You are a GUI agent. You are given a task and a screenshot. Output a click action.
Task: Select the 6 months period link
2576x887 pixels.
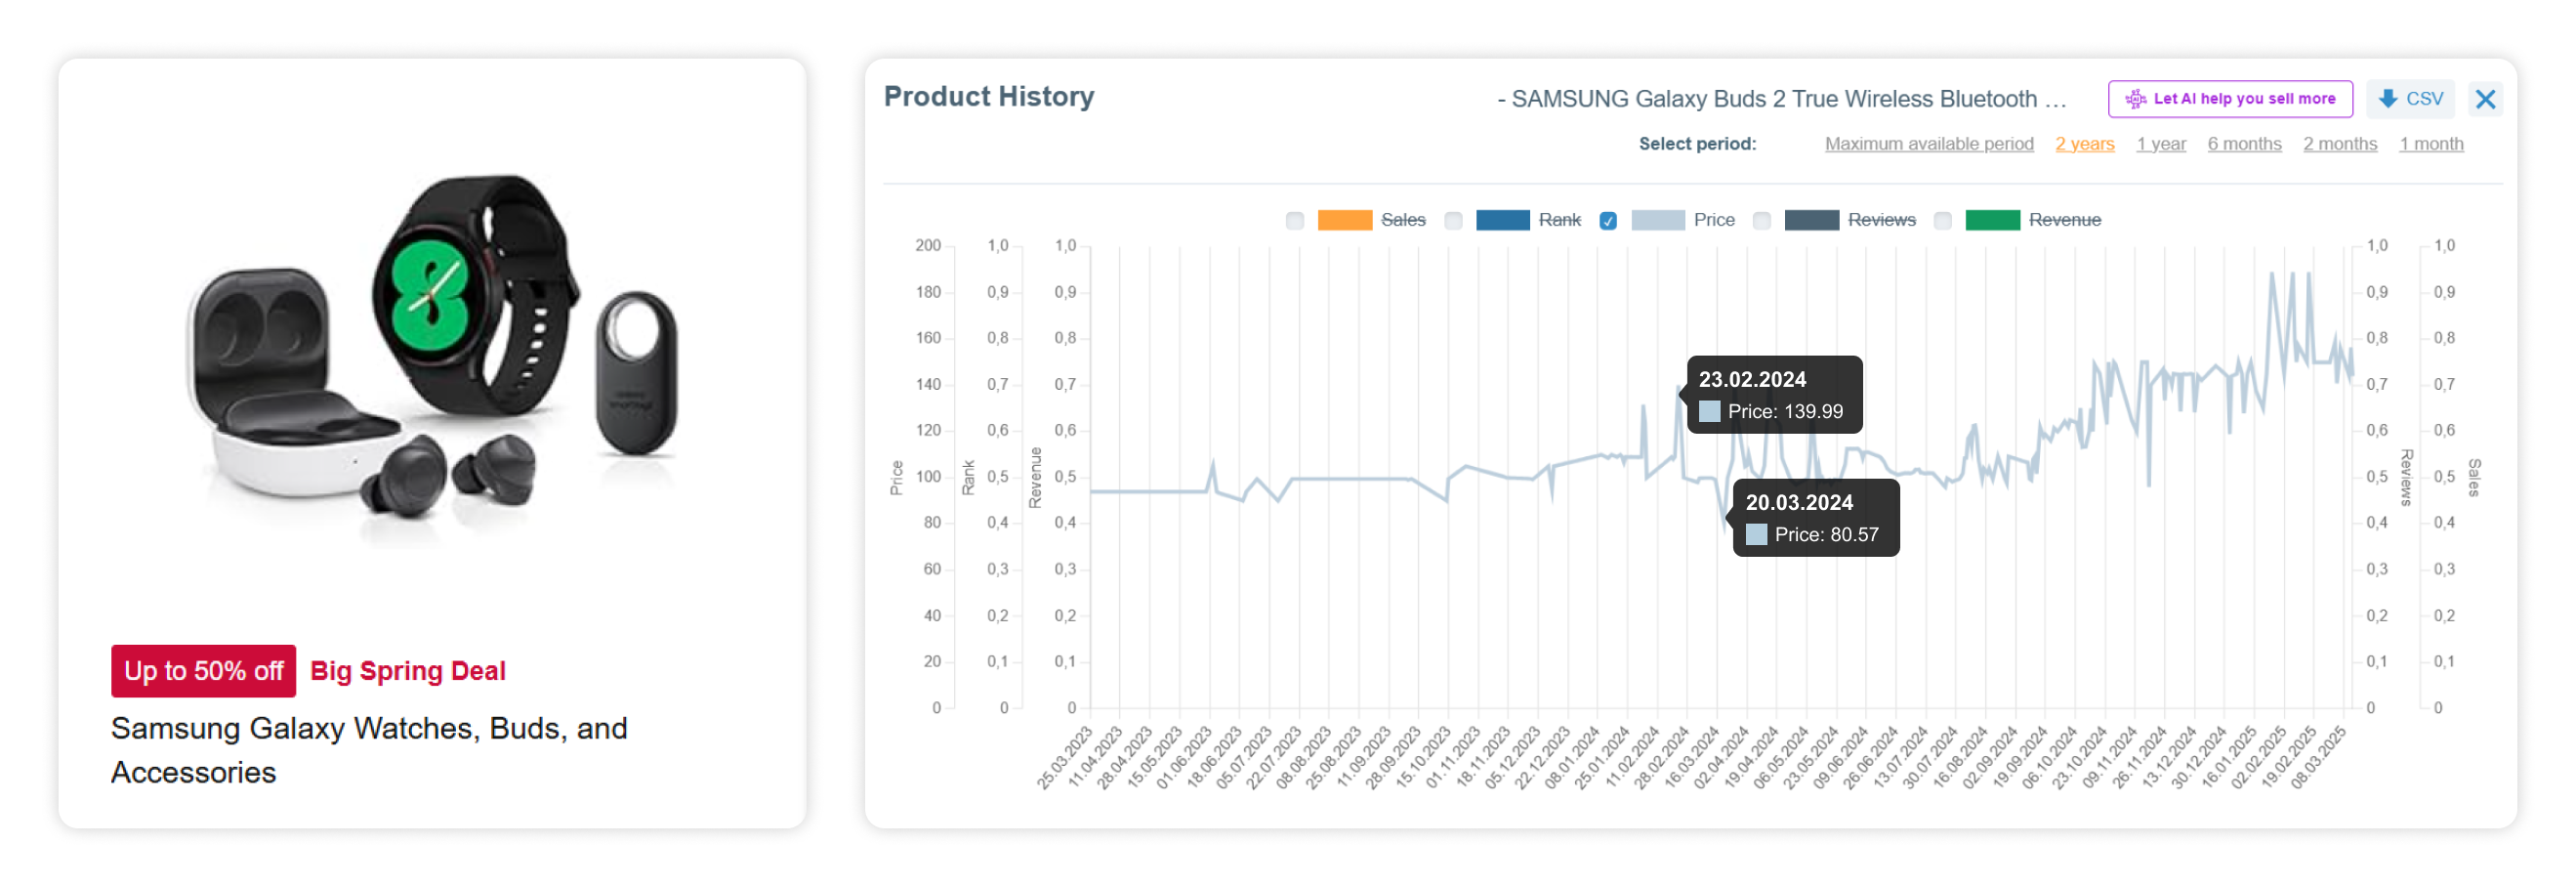pyautogui.click(x=2244, y=144)
